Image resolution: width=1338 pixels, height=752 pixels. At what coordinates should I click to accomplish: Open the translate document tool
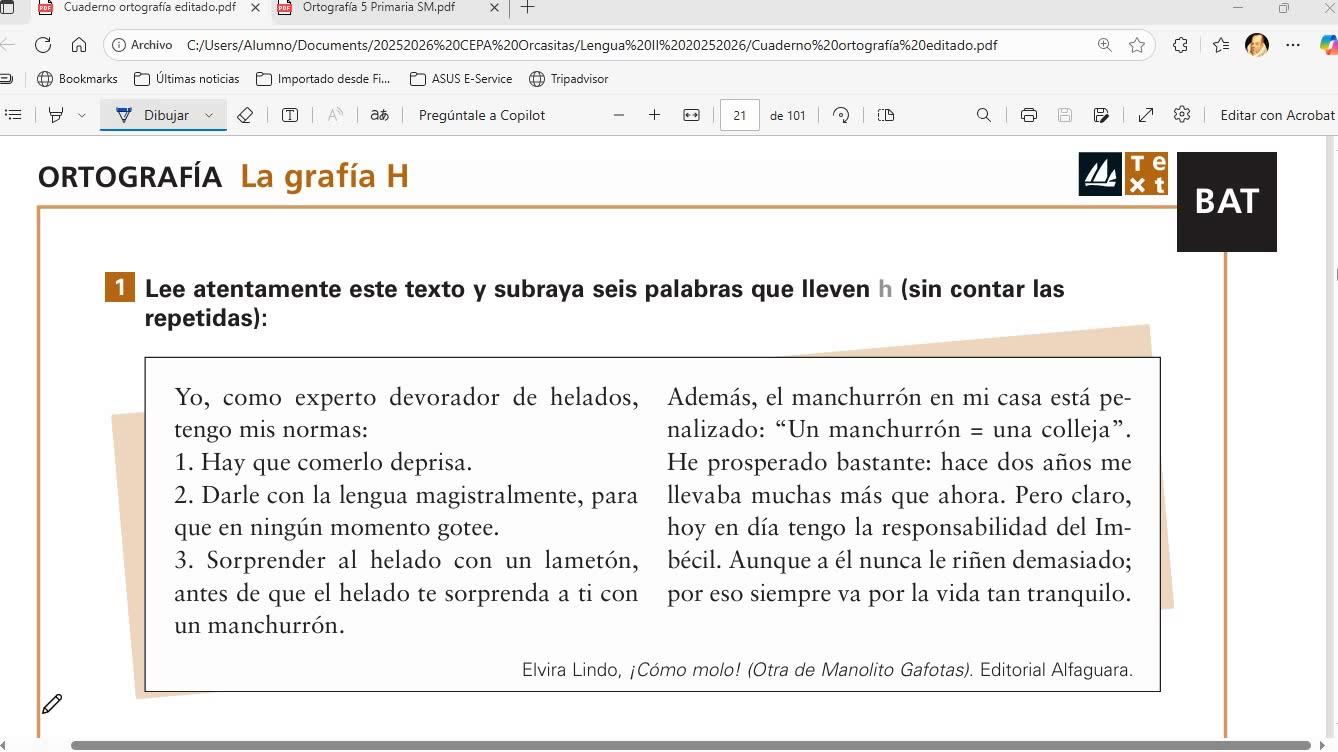[379, 115]
